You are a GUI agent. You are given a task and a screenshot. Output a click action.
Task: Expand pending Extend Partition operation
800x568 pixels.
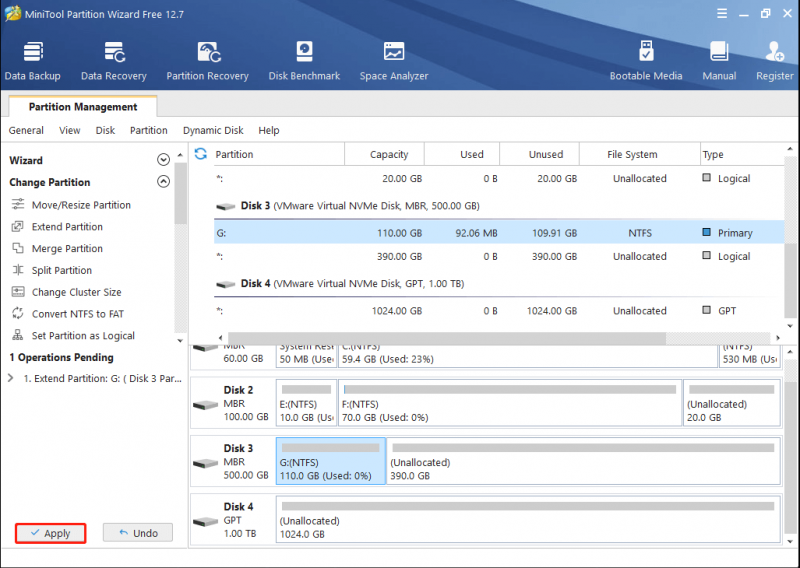11,378
